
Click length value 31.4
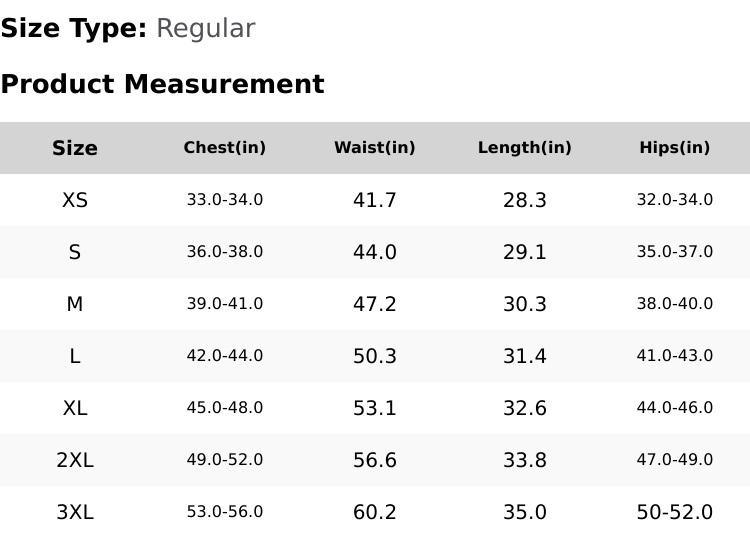click(525, 356)
